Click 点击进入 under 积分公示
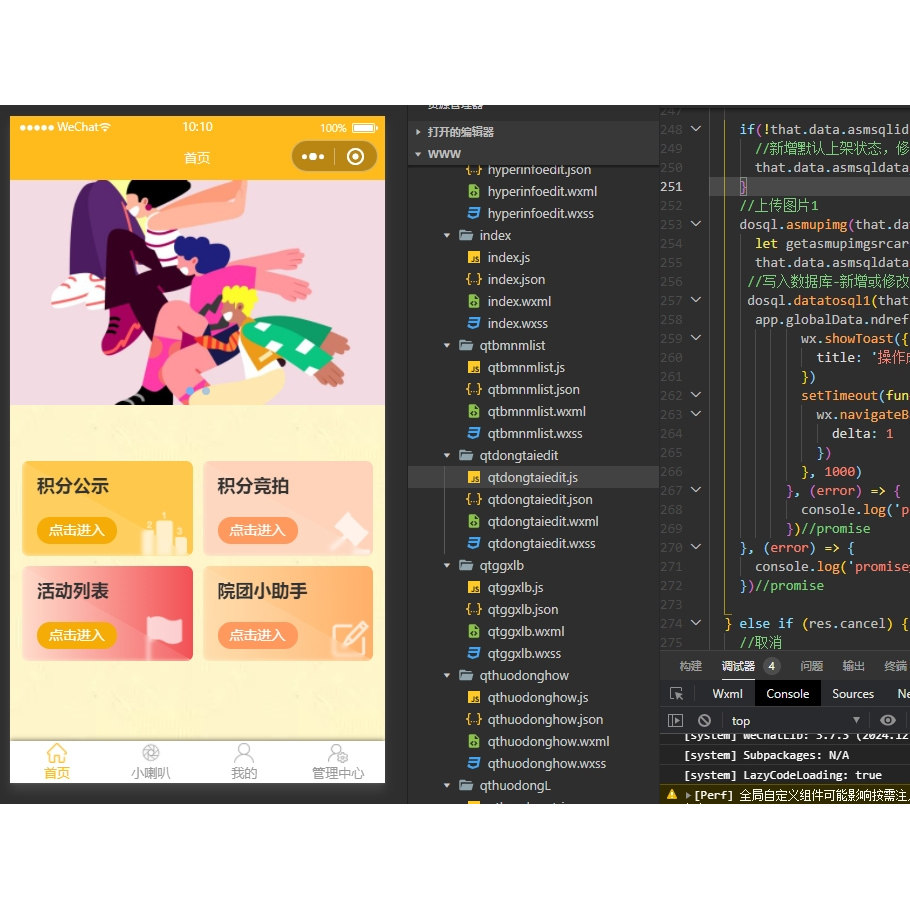This screenshot has width=910, height=910. (76, 531)
